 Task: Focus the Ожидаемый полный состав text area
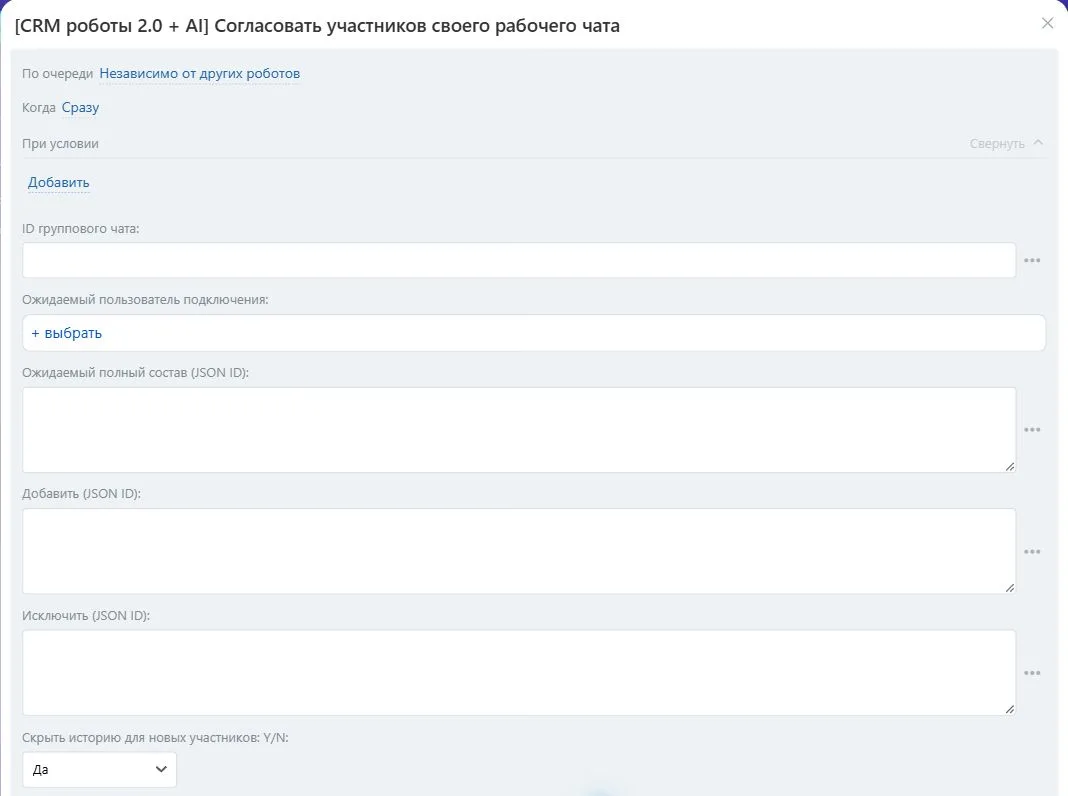[519, 430]
